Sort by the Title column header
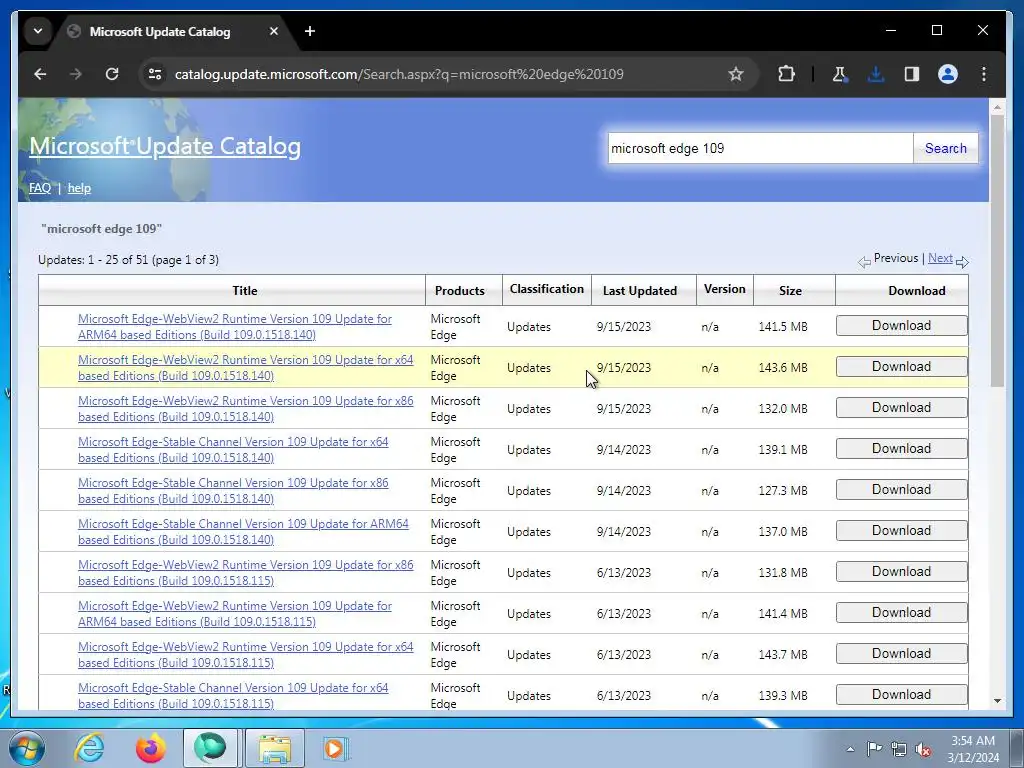The height and width of the screenshot is (768, 1024). coord(245,291)
